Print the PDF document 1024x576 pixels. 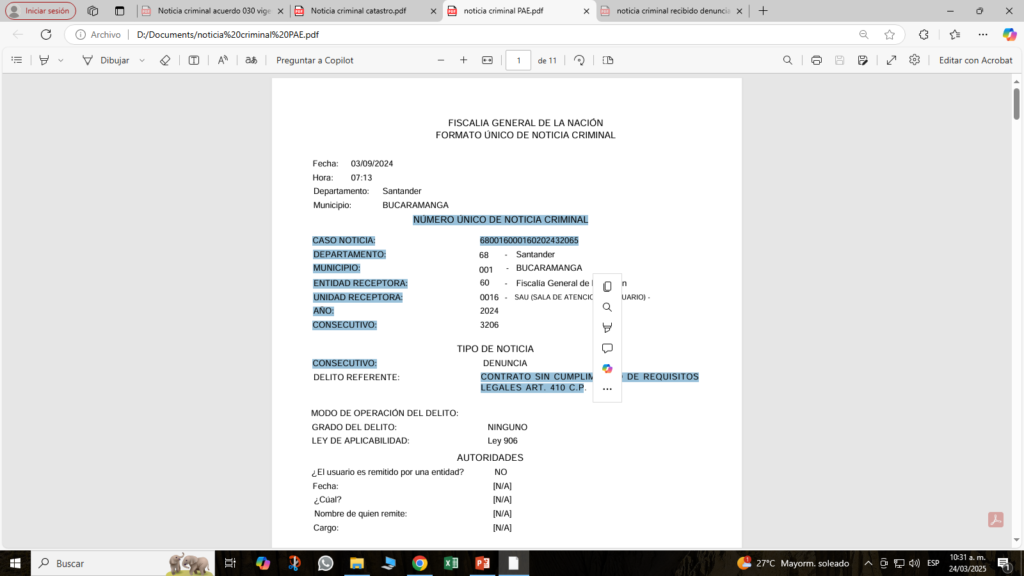tap(816, 60)
